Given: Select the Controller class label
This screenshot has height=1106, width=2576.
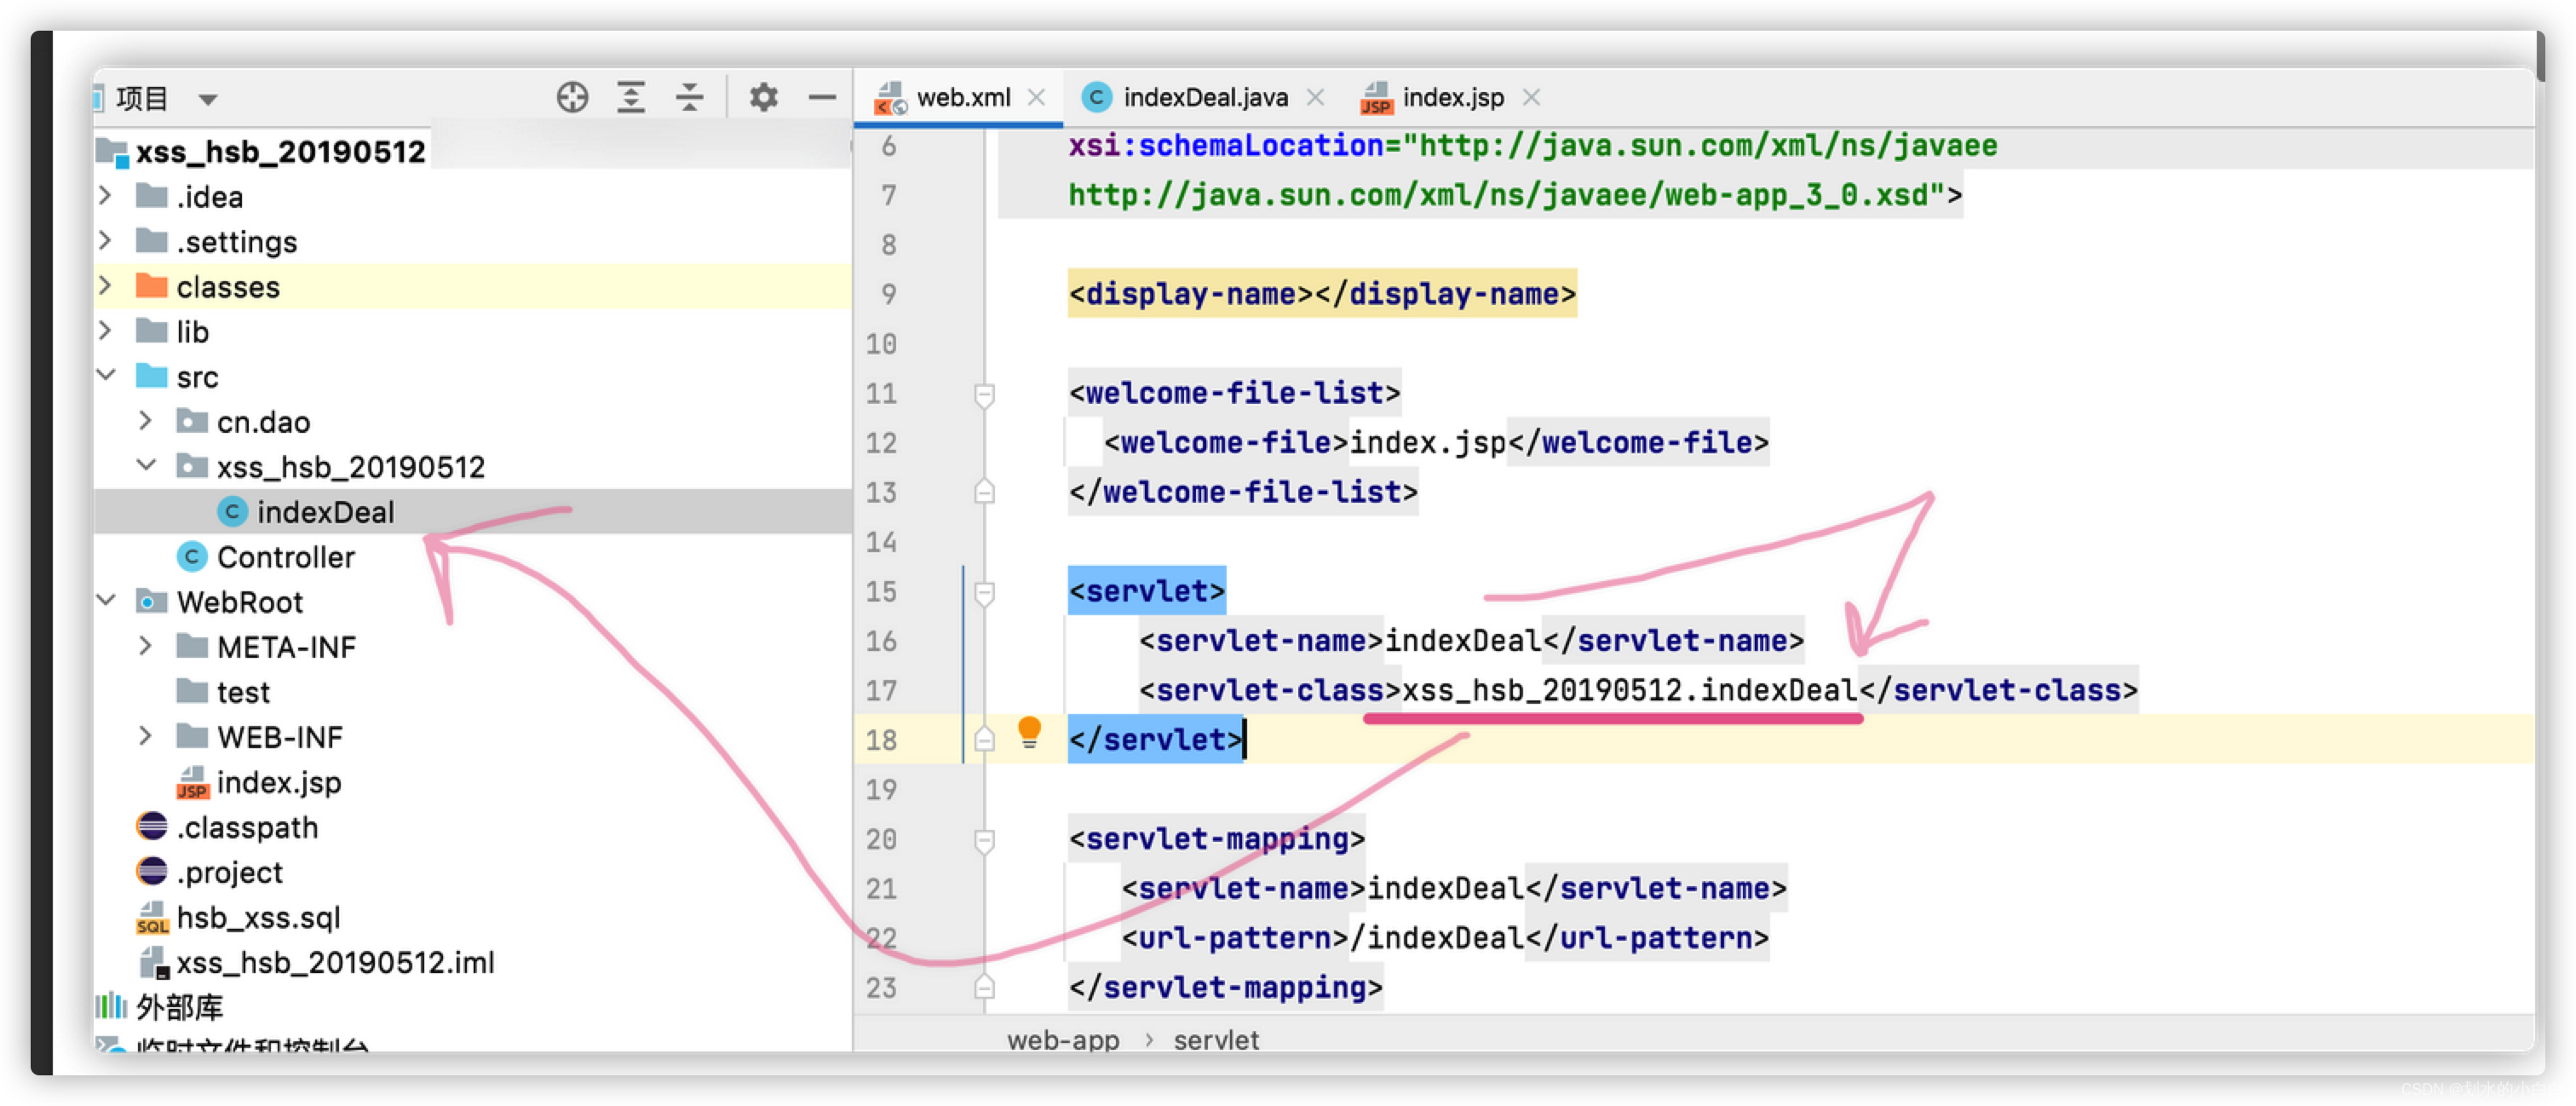Looking at the screenshot, I should (285, 557).
